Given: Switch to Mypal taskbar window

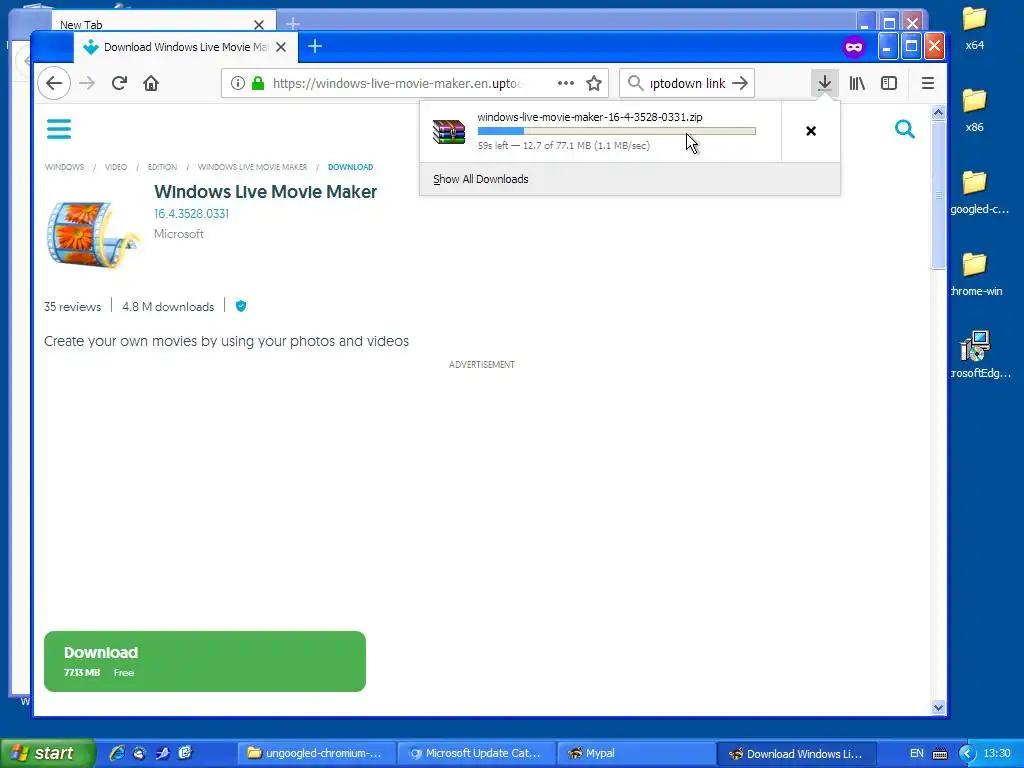Looking at the screenshot, I should coord(636,753).
